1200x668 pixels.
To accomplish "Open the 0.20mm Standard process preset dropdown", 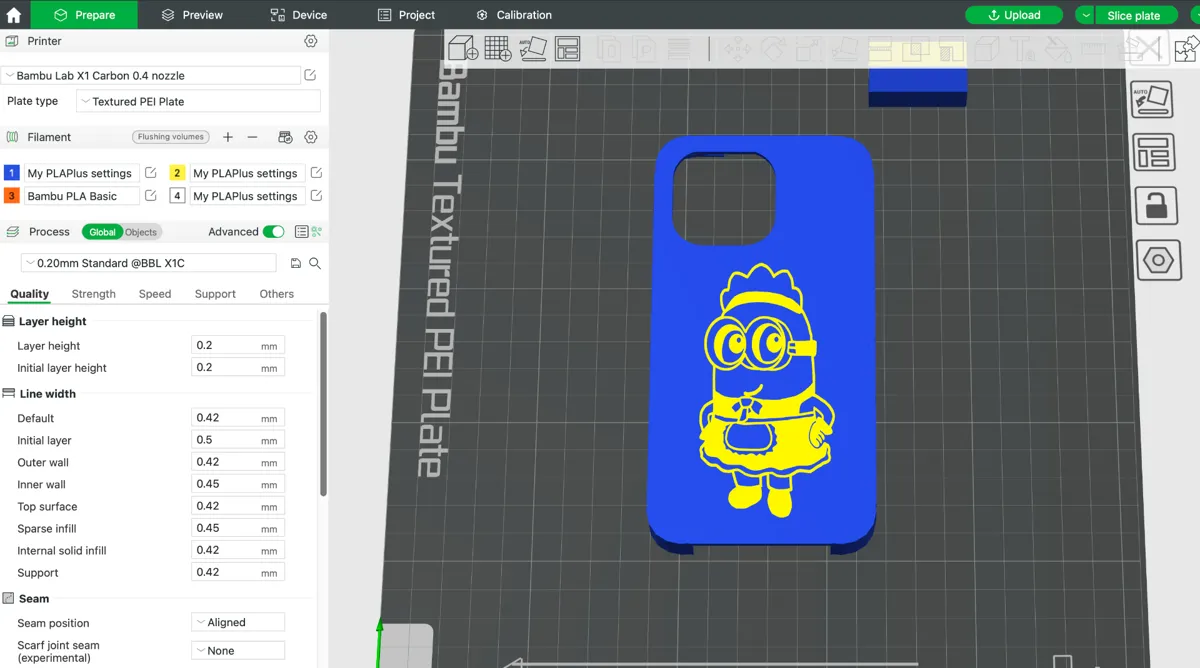I will point(148,263).
